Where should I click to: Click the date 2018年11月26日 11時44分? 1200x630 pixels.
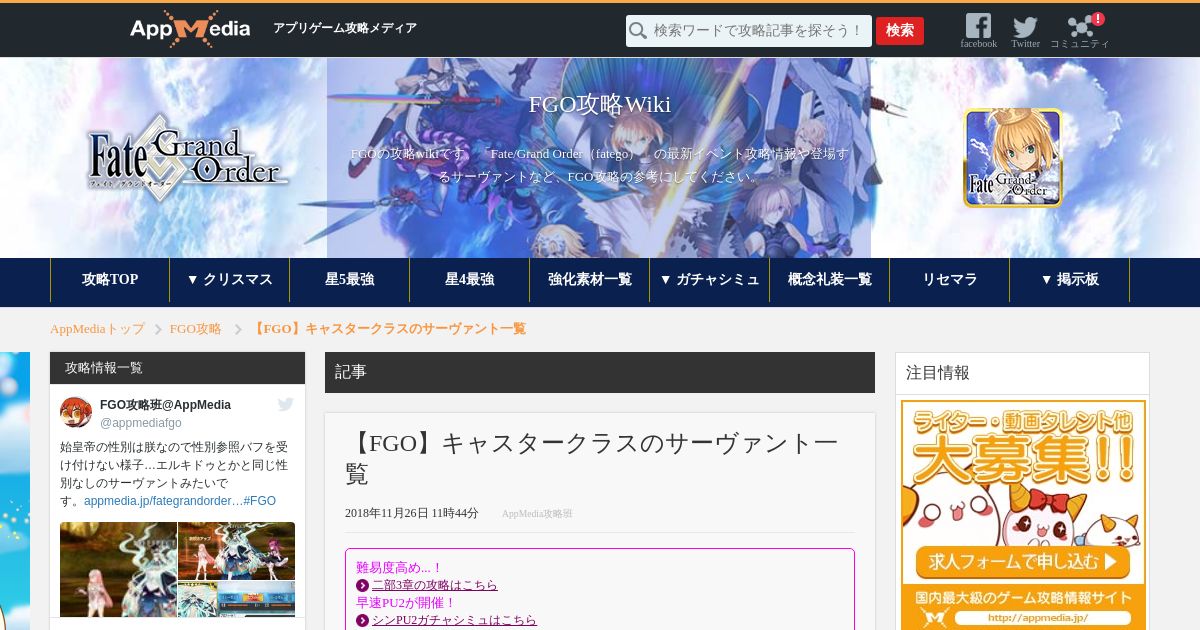tap(412, 514)
